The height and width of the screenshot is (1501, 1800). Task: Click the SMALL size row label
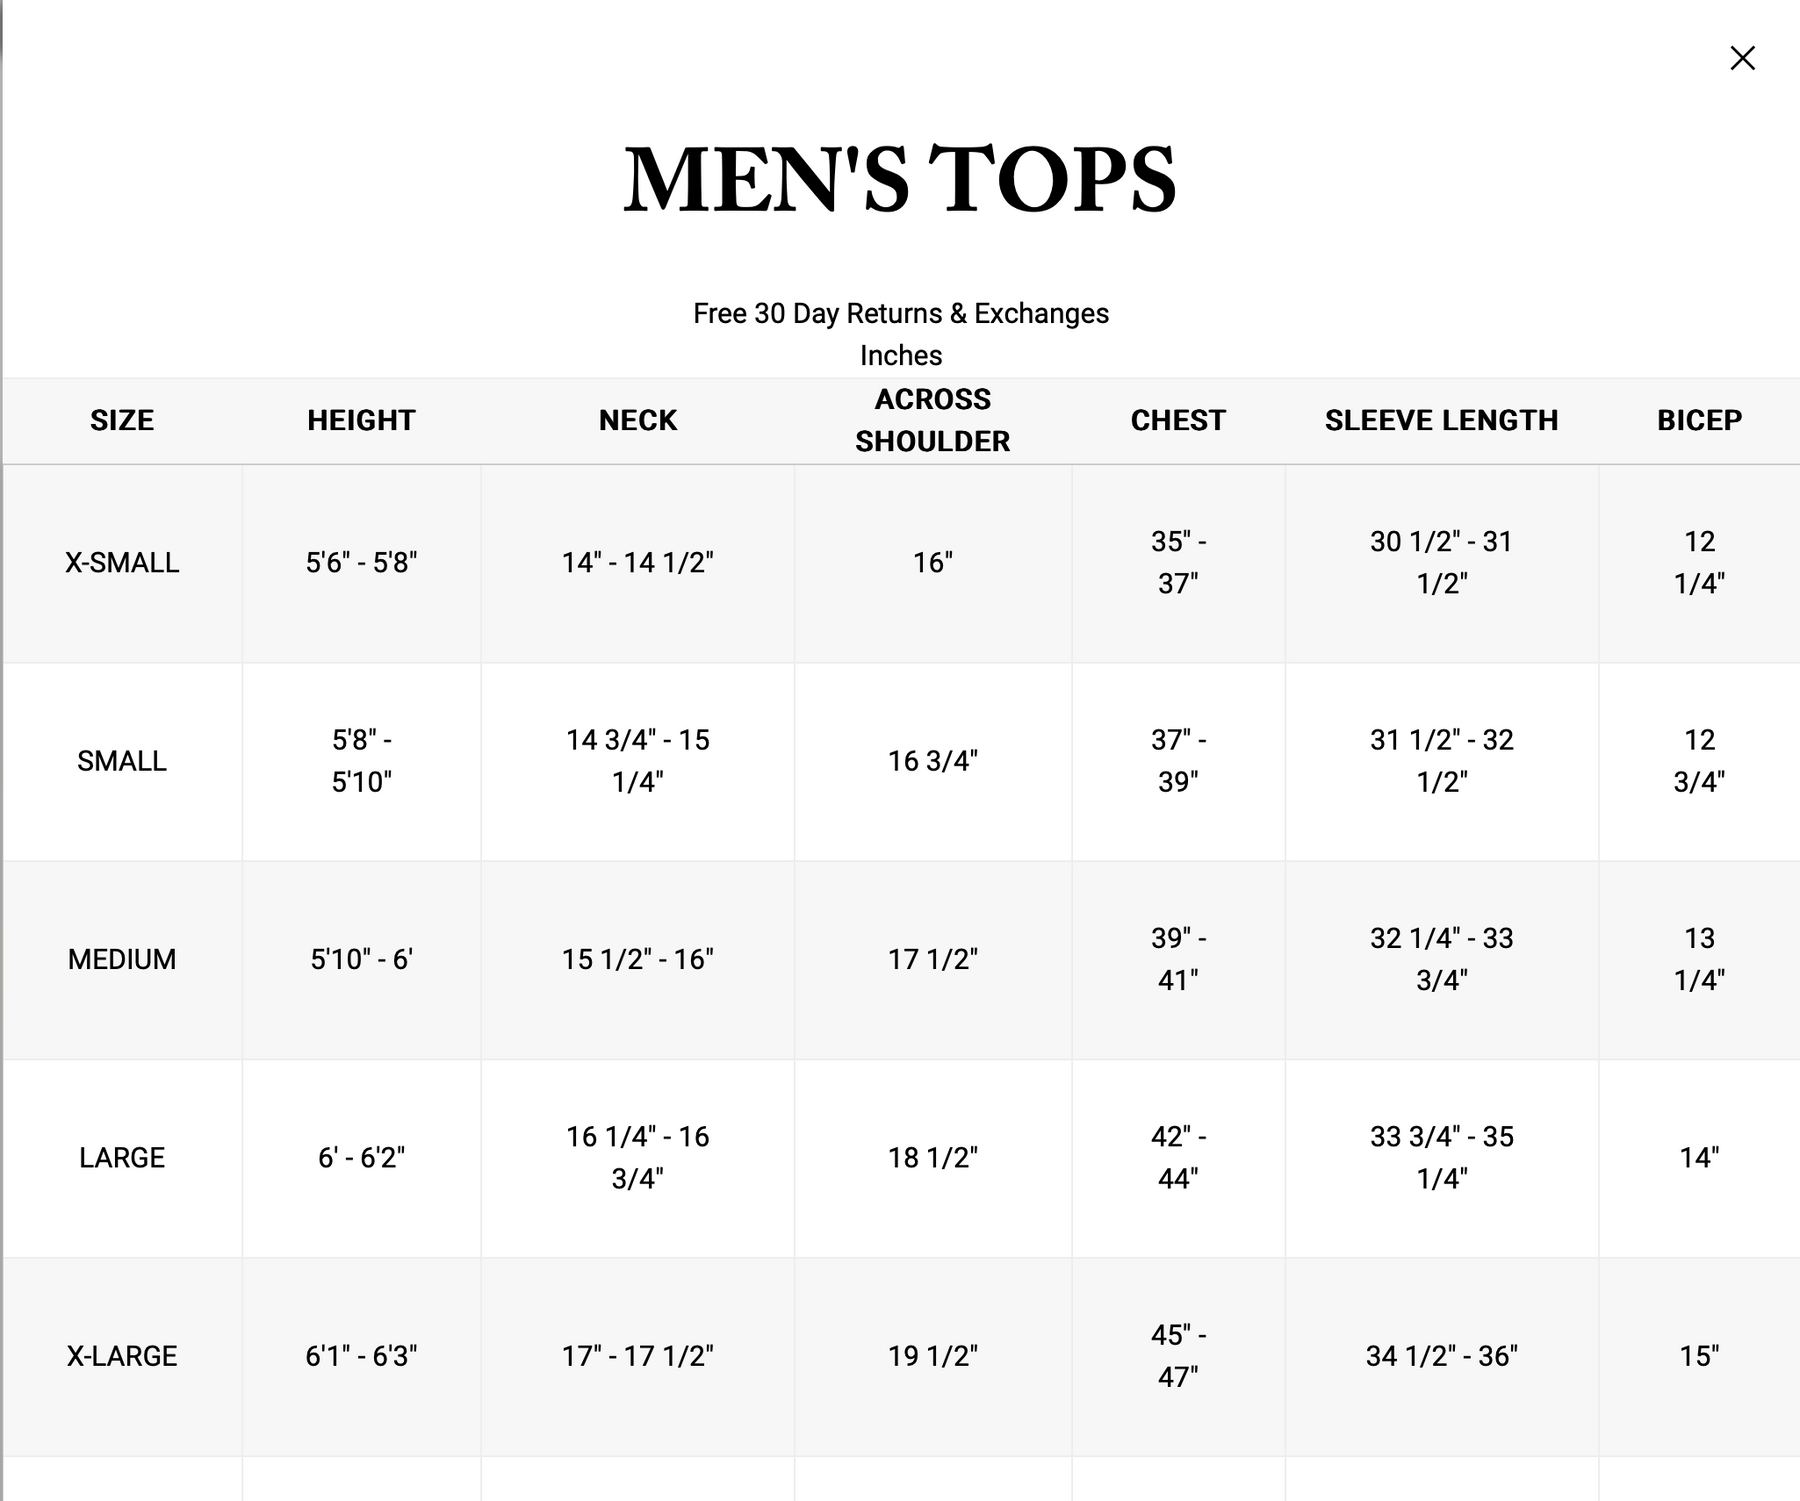pos(122,761)
